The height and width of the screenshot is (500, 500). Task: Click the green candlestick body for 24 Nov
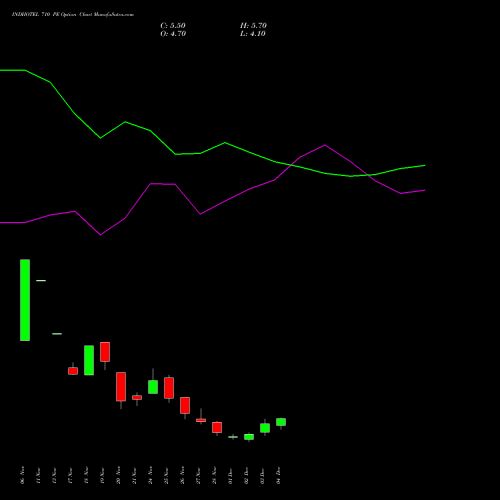coord(153,387)
